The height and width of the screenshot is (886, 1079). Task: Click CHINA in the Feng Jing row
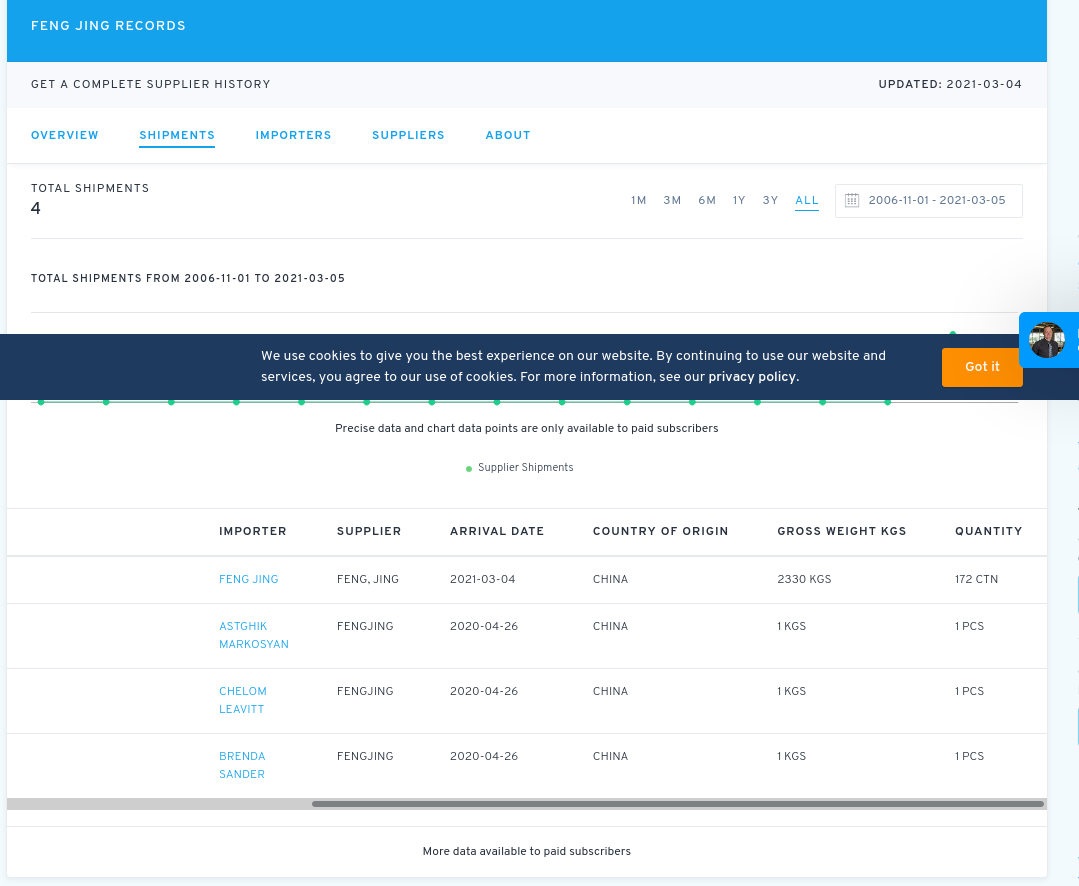610,579
